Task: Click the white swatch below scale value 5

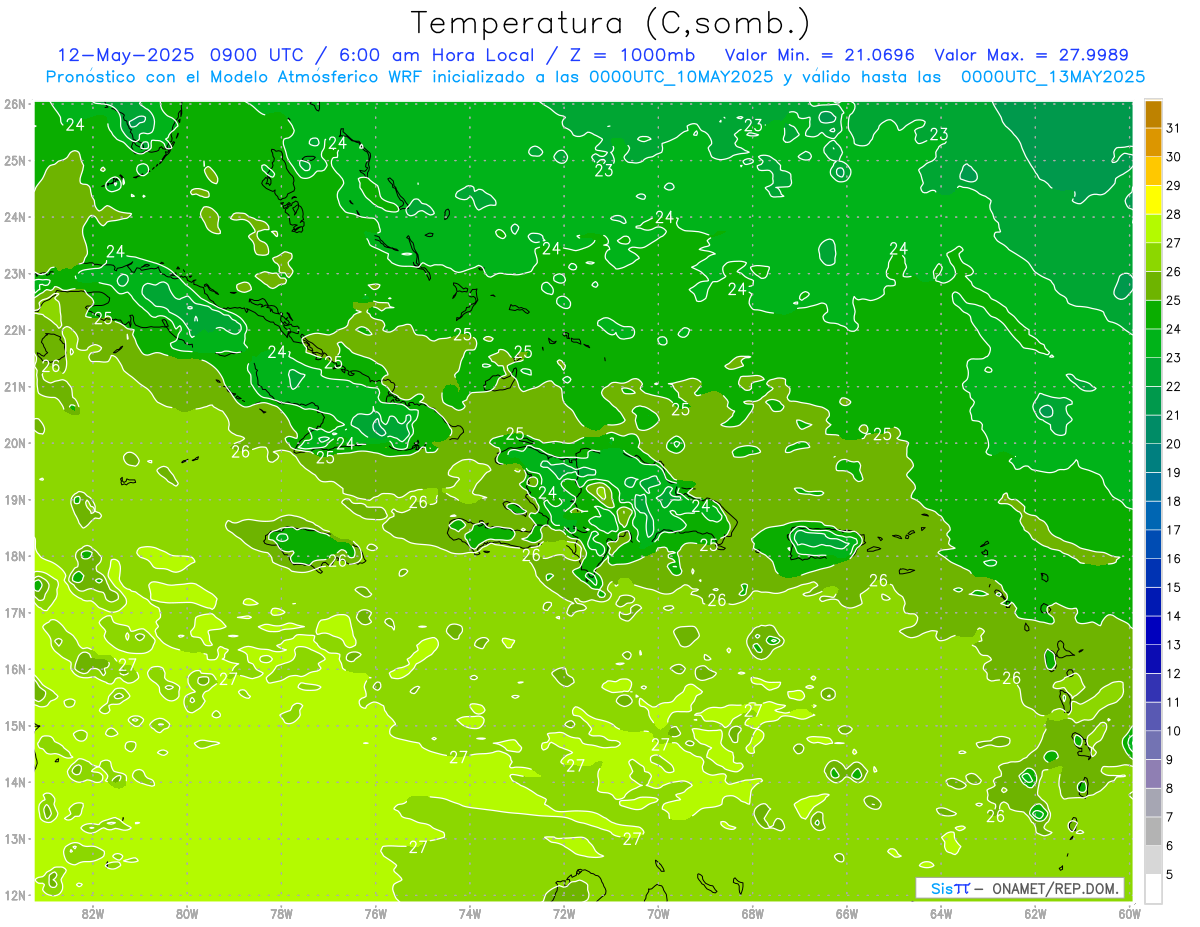Action: pyautogui.click(x=1153, y=888)
